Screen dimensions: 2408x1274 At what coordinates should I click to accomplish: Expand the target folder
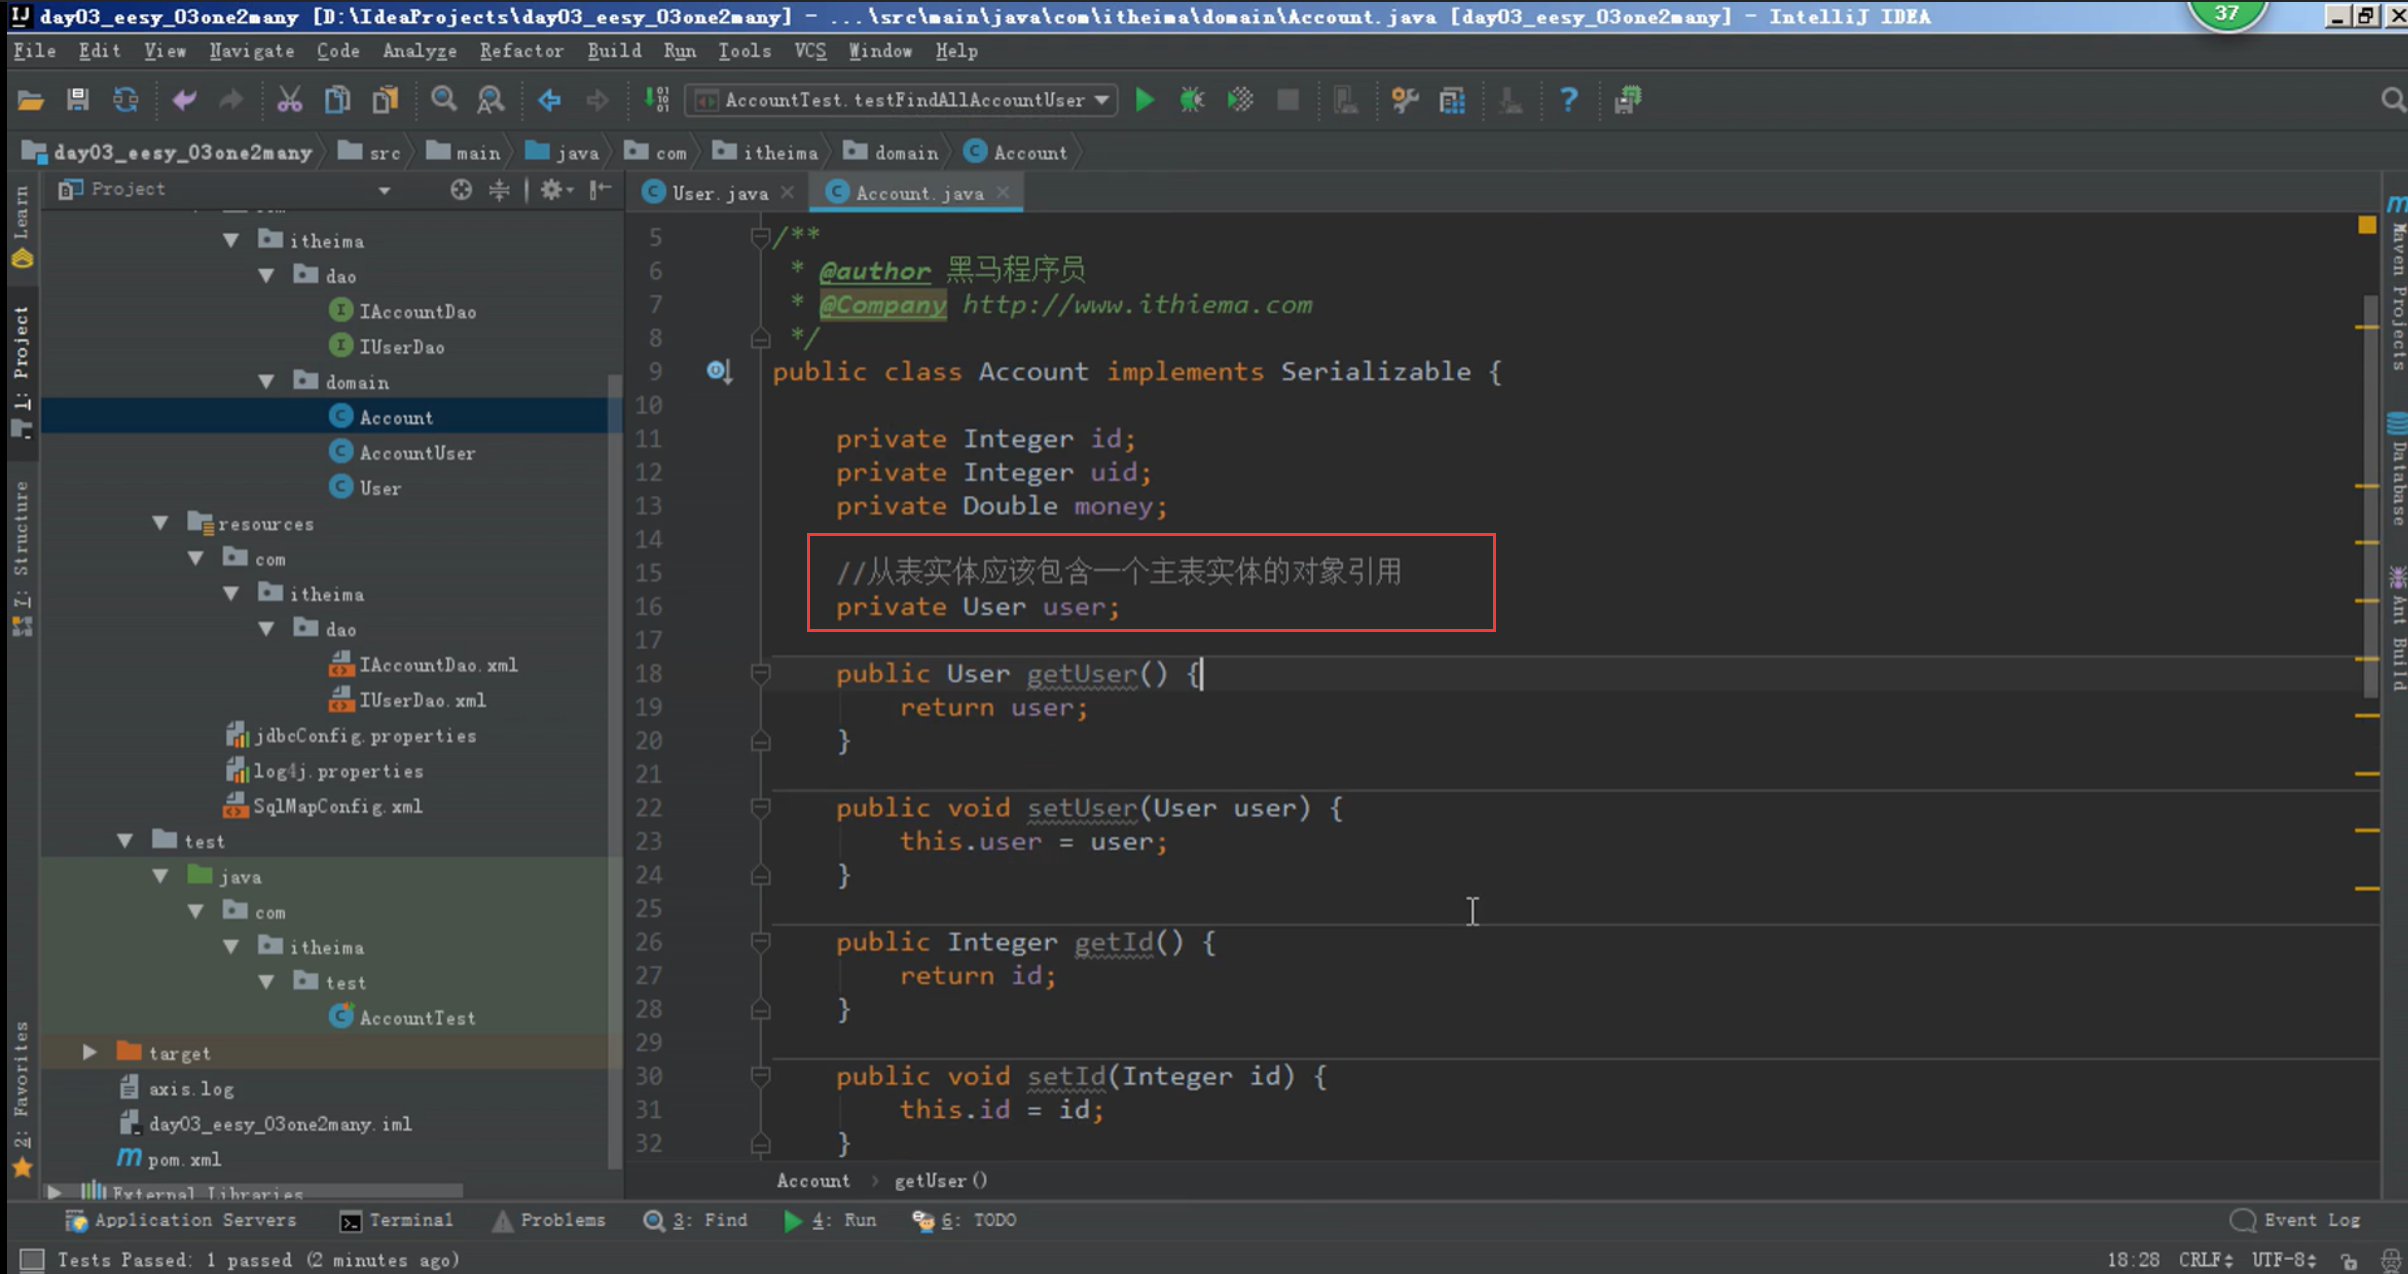click(x=90, y=1052)
